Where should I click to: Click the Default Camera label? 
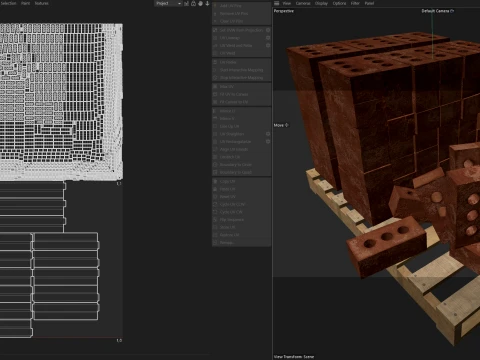pos(438,11)
